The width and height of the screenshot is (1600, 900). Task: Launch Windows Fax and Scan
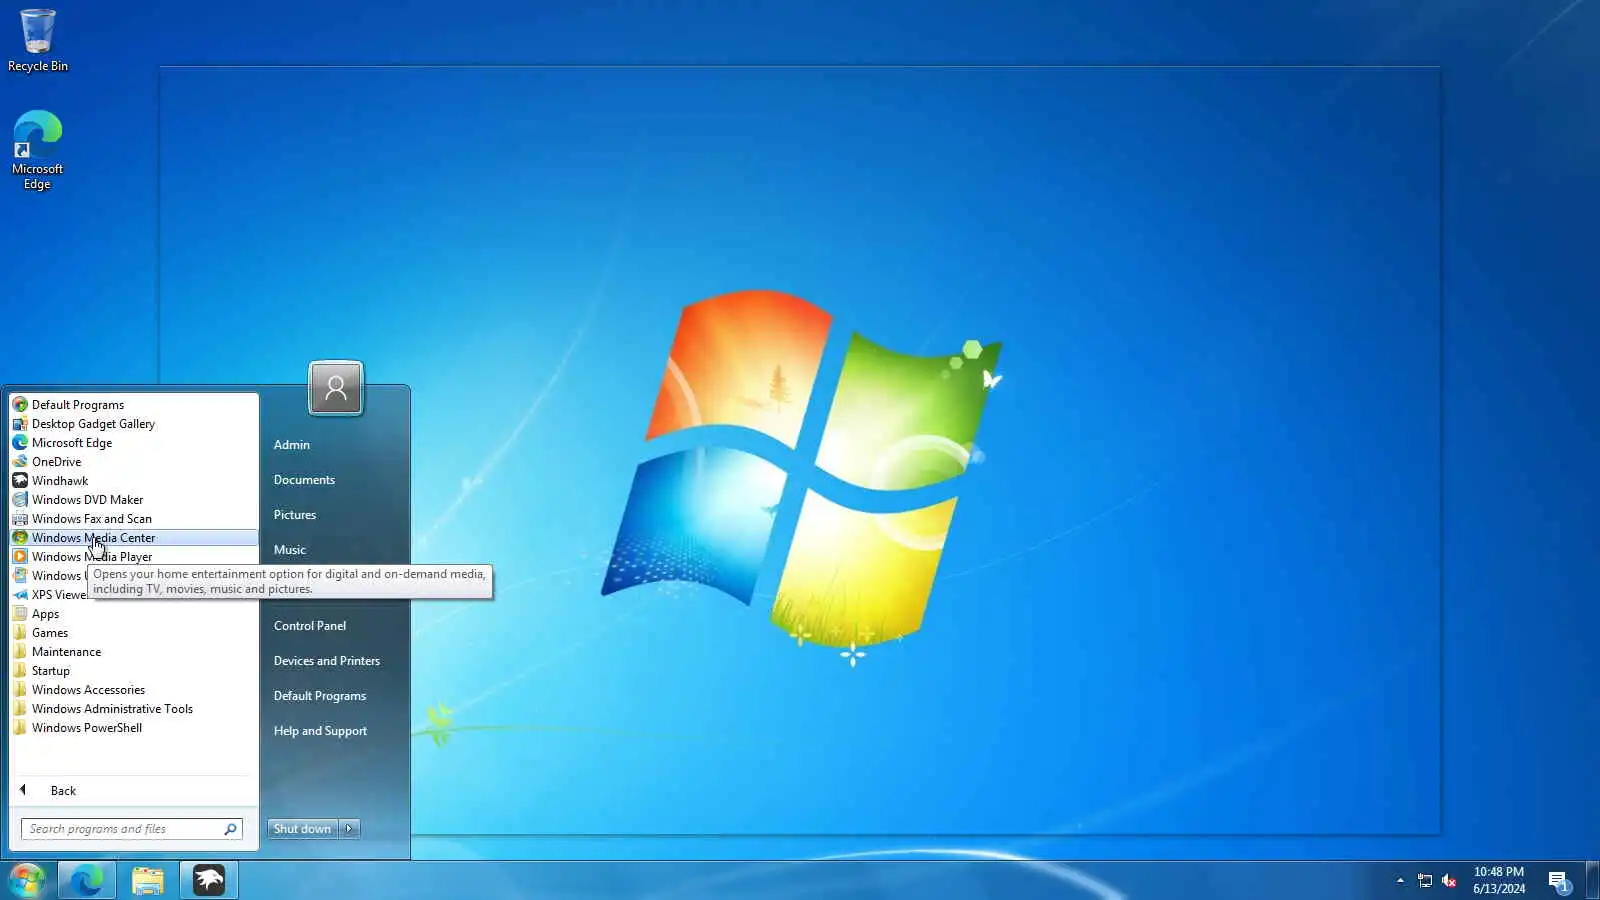point(134,519)
